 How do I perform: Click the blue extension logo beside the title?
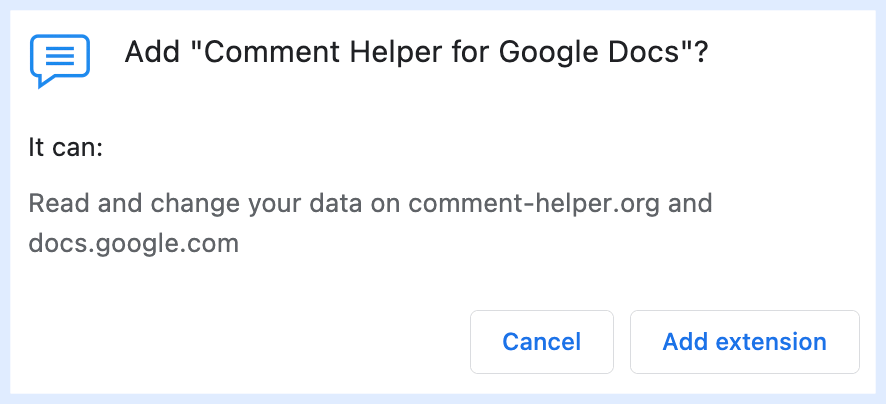pos(60,61)
